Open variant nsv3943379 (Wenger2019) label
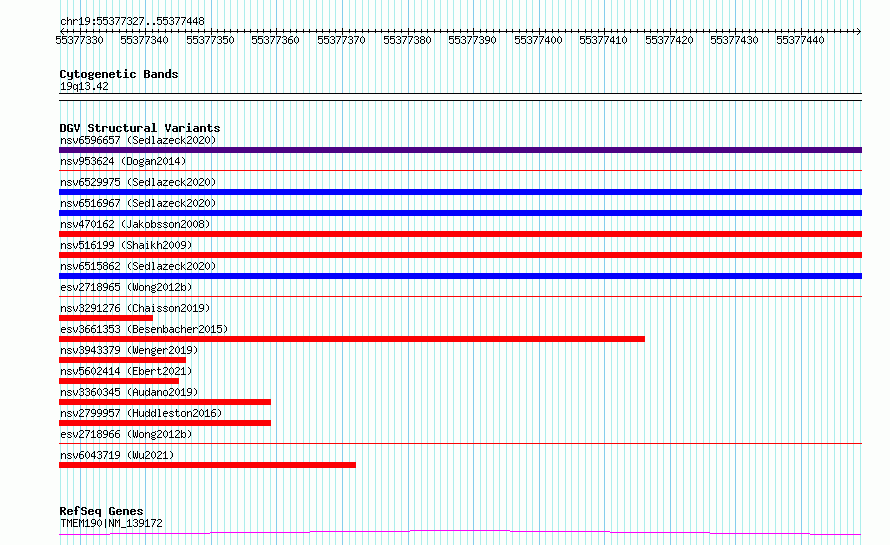Viewport: 890px width, 545px height. tap(129, 350)
